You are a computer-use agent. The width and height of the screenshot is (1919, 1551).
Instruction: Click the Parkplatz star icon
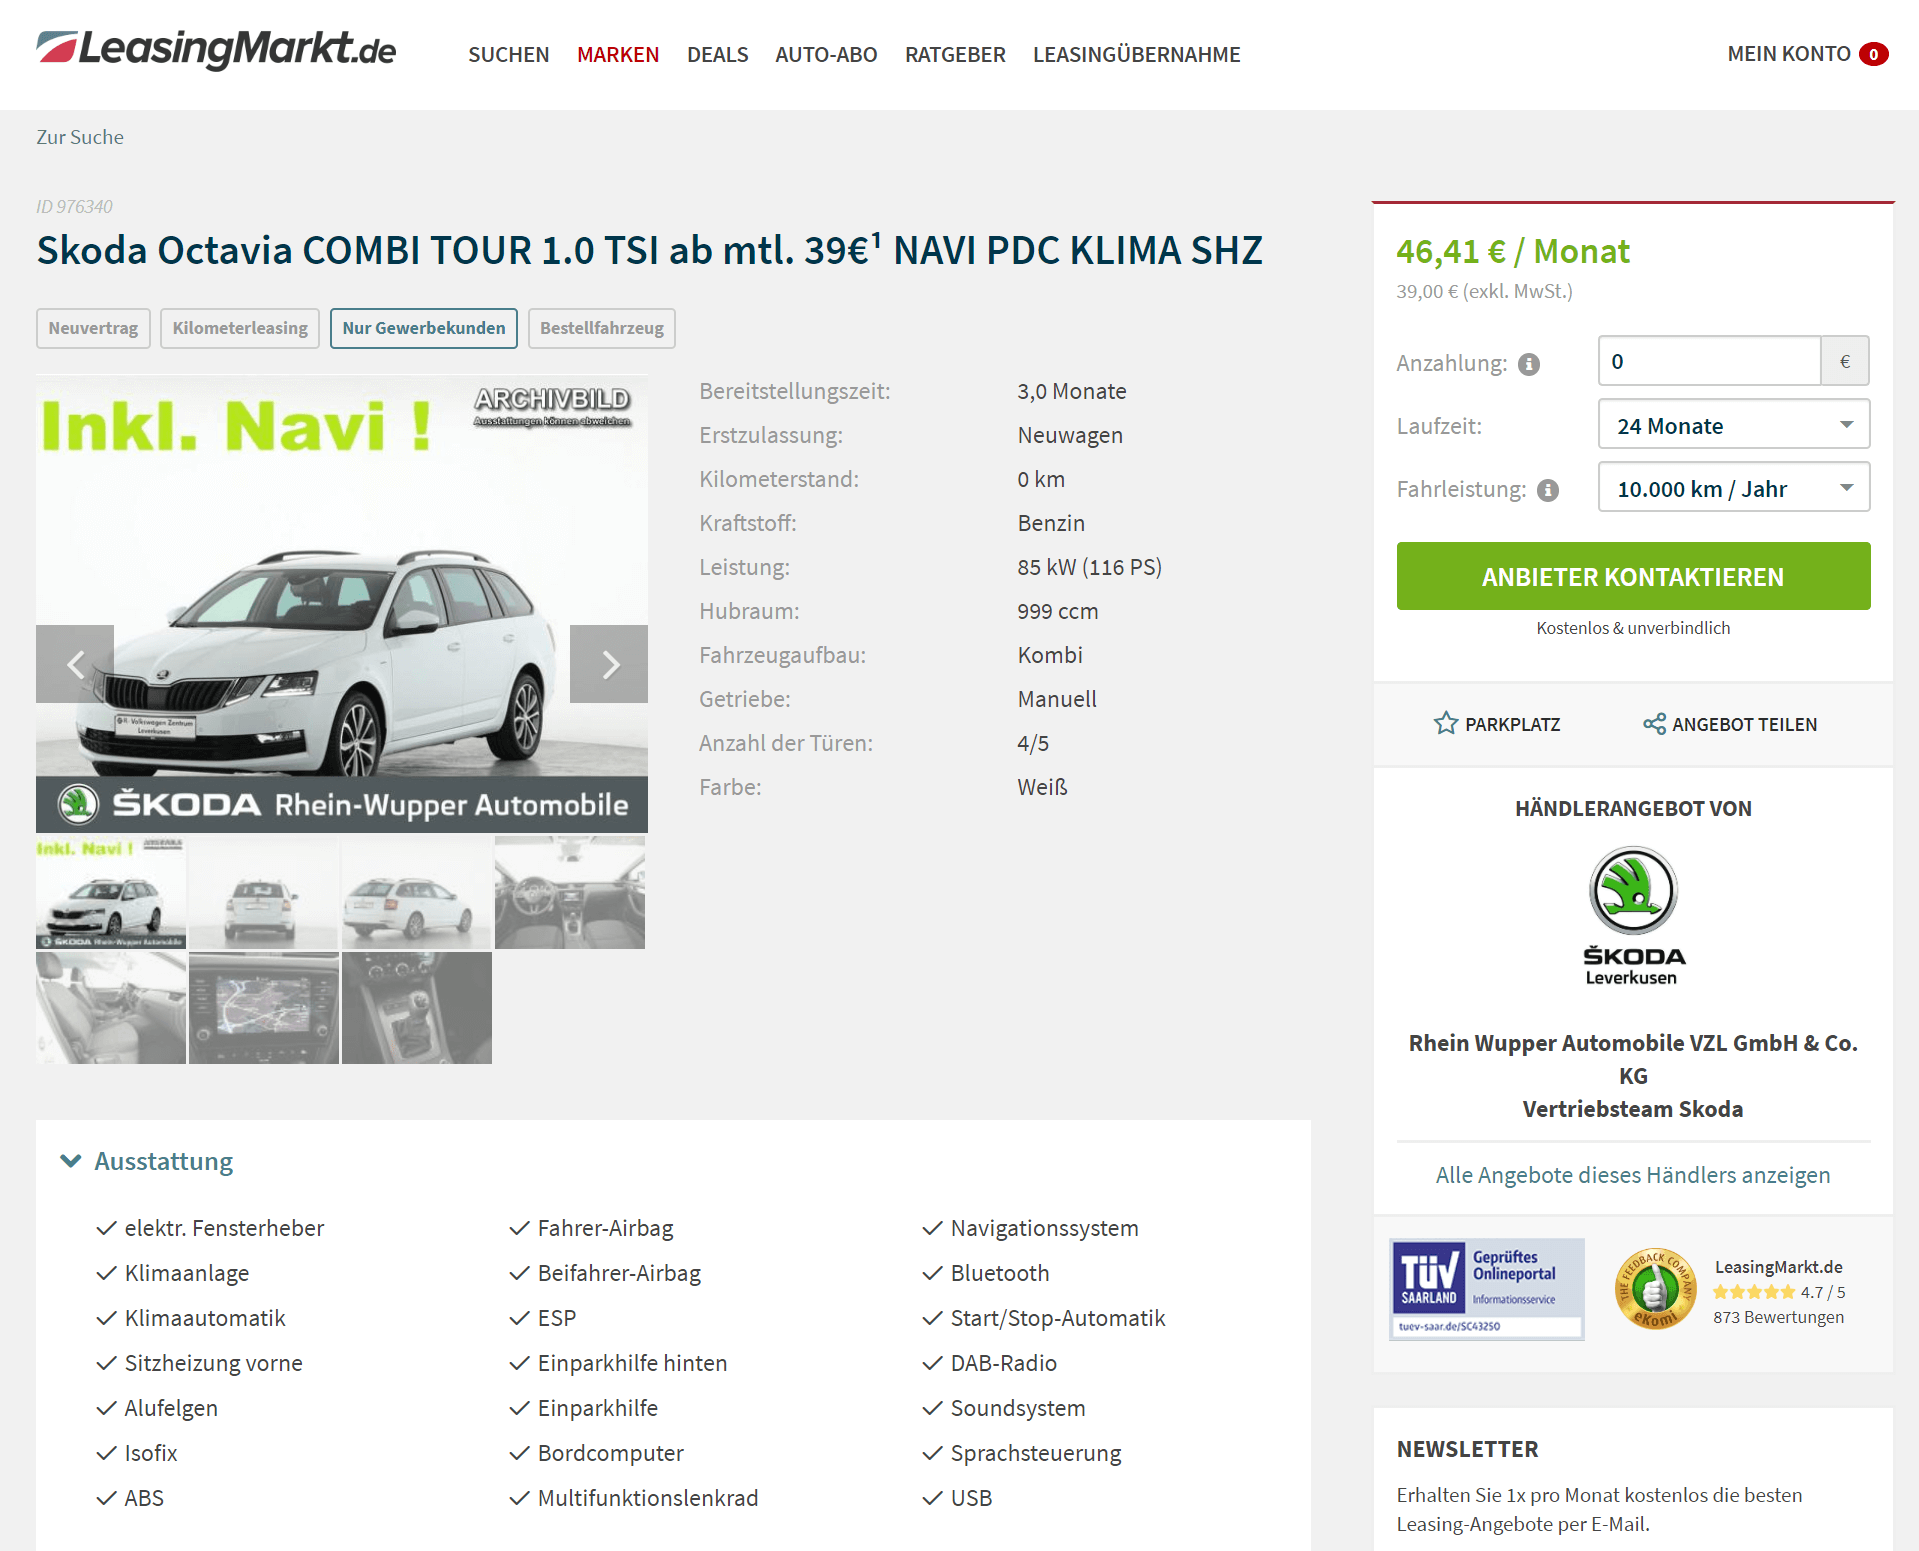pos(1445,723)
